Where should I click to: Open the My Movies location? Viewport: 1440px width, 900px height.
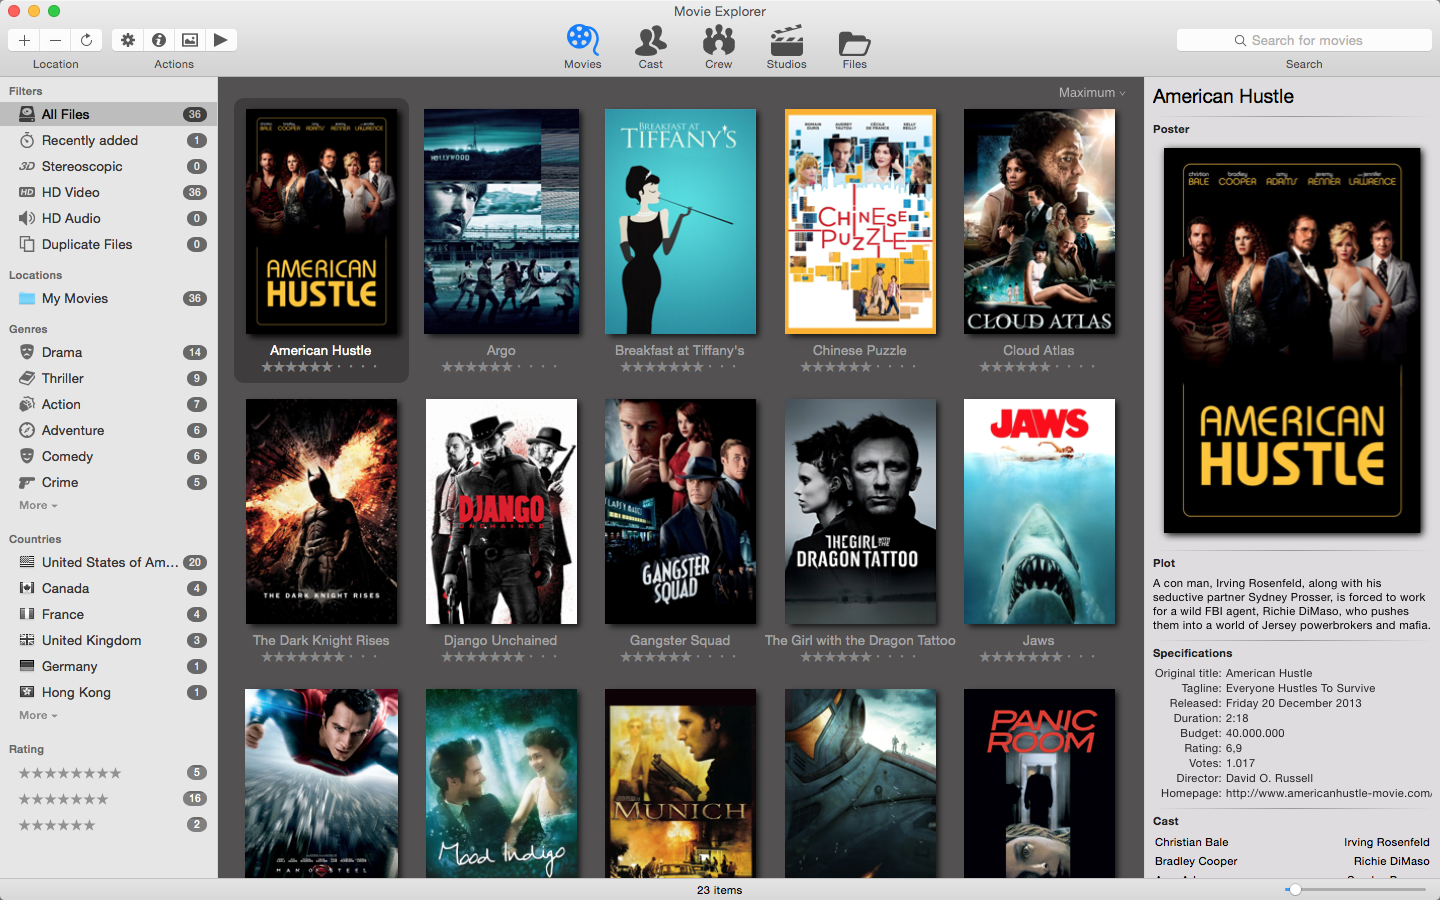(x=108, y=298)
